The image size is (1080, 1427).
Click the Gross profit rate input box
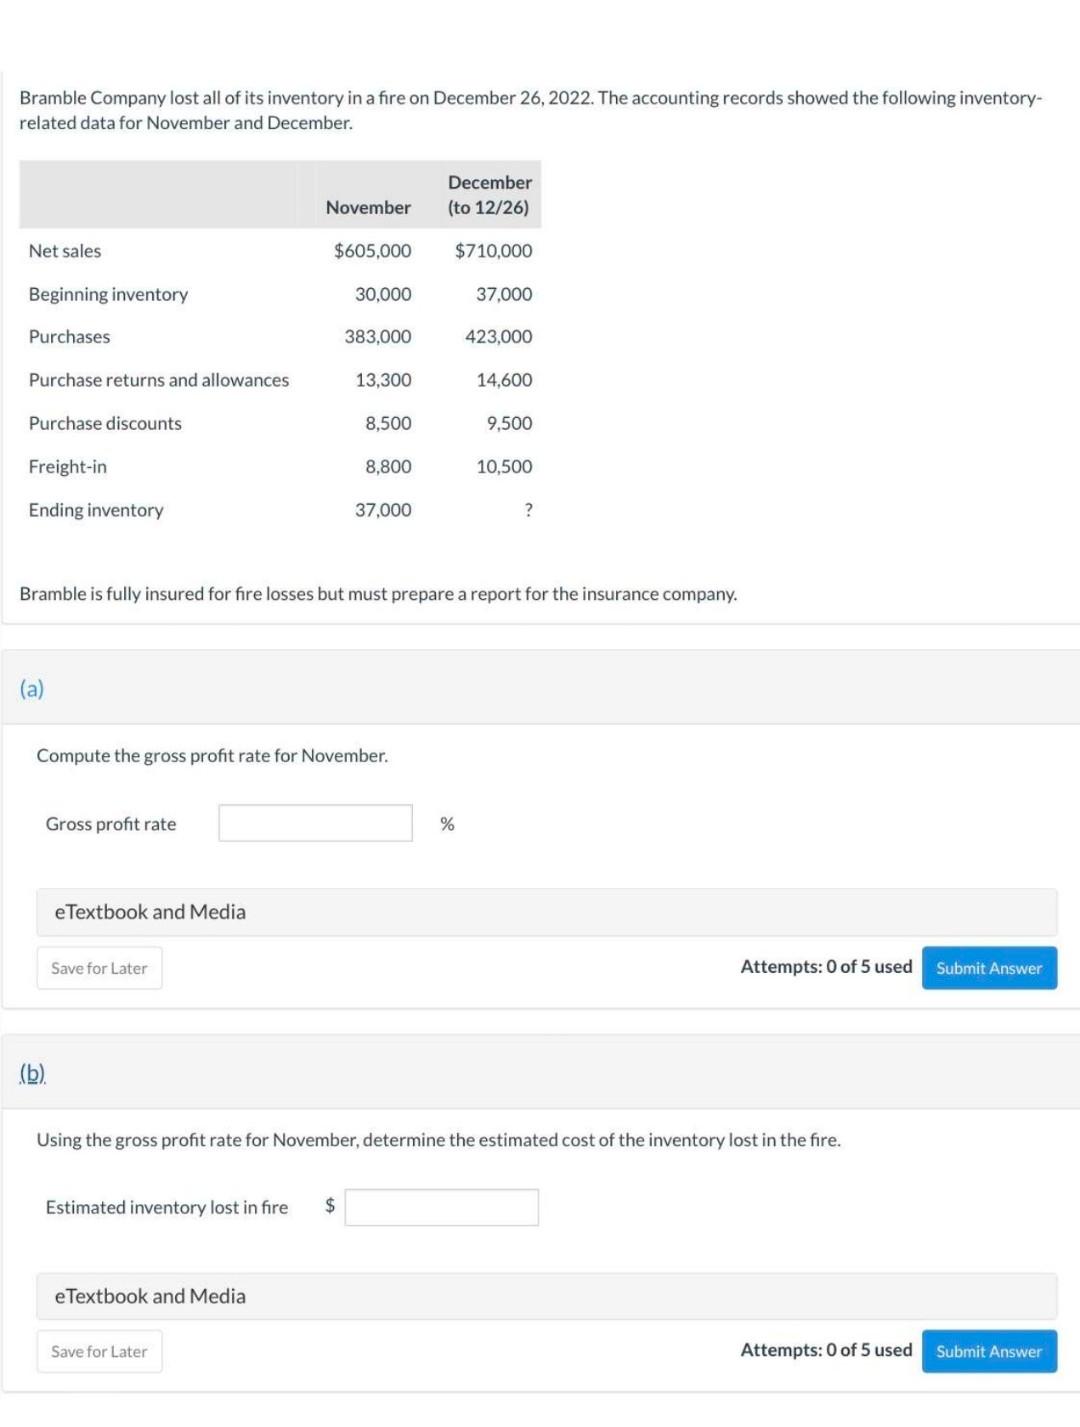coord(315,823)
